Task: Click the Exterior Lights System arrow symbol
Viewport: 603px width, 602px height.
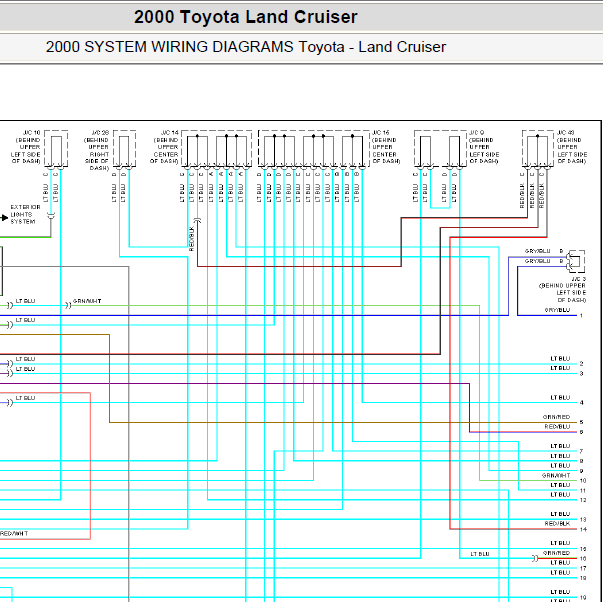Action: click(4, 218)
